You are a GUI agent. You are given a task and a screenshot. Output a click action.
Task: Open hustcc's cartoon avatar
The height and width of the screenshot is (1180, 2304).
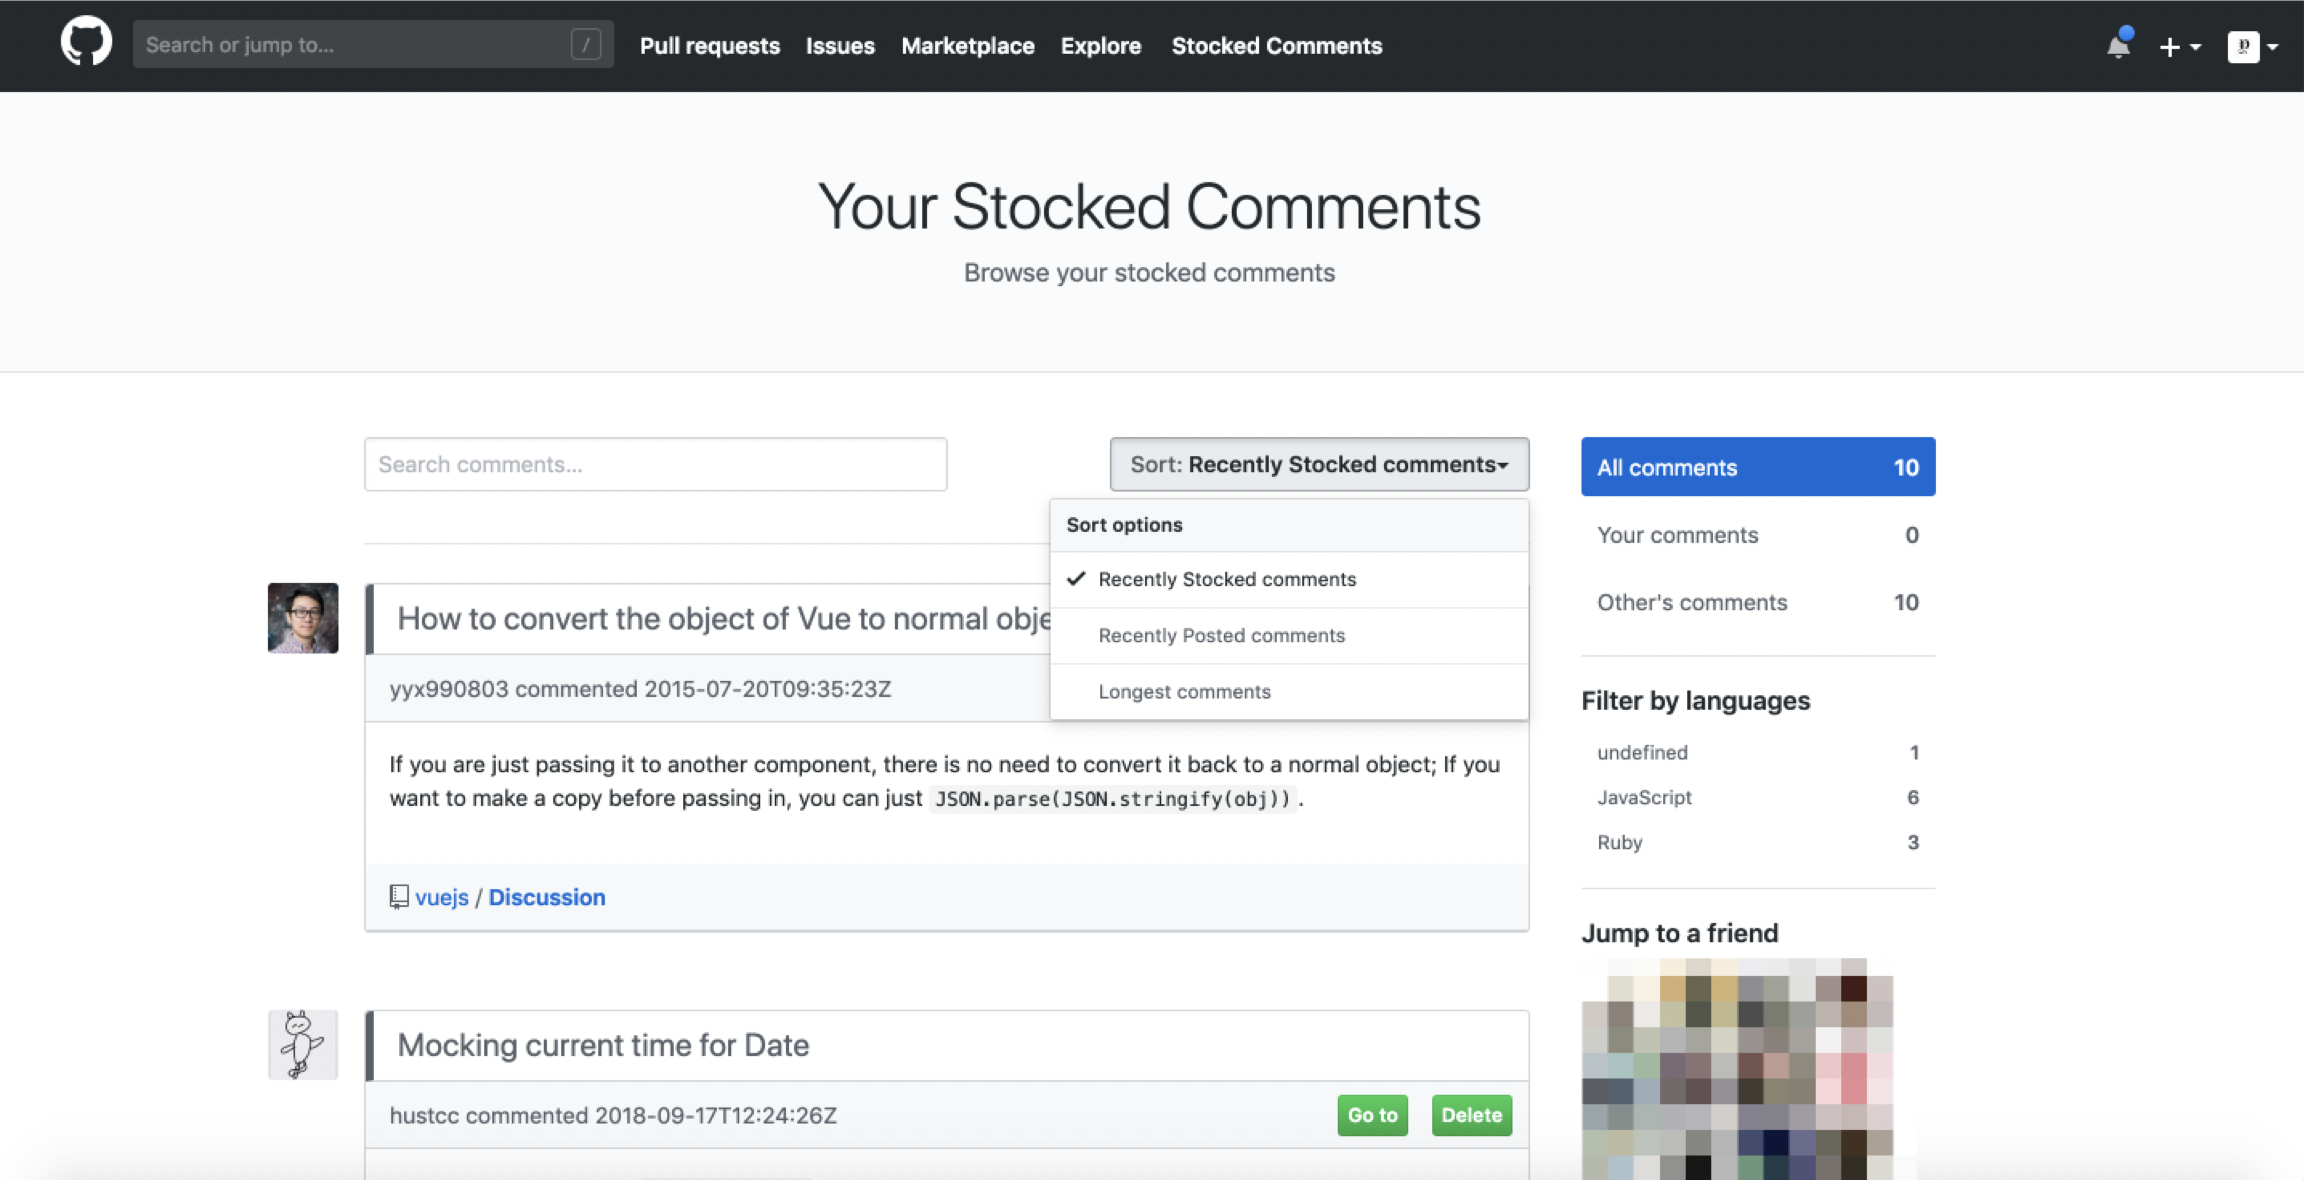(x=303, y=1045)
